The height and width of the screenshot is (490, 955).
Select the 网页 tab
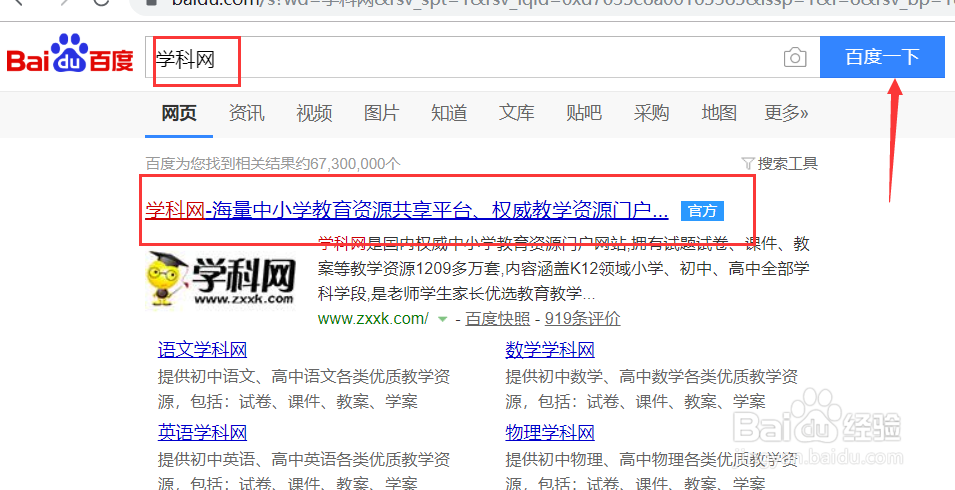(179, 113)
